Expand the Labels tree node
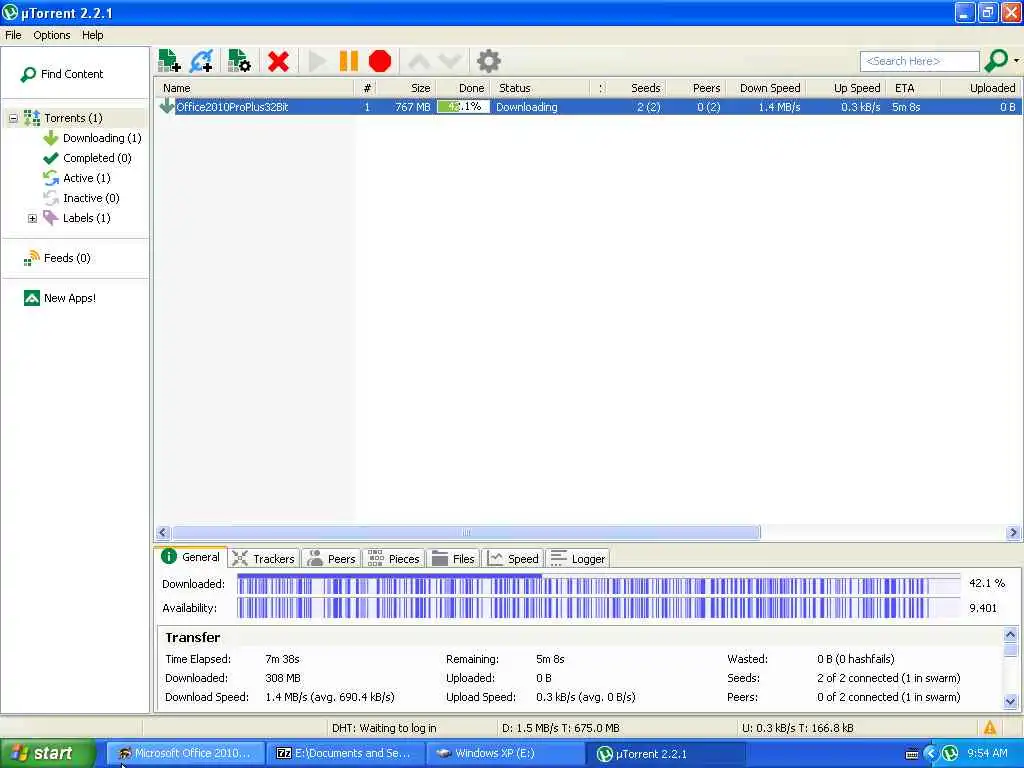 click(x=32, y=218)
